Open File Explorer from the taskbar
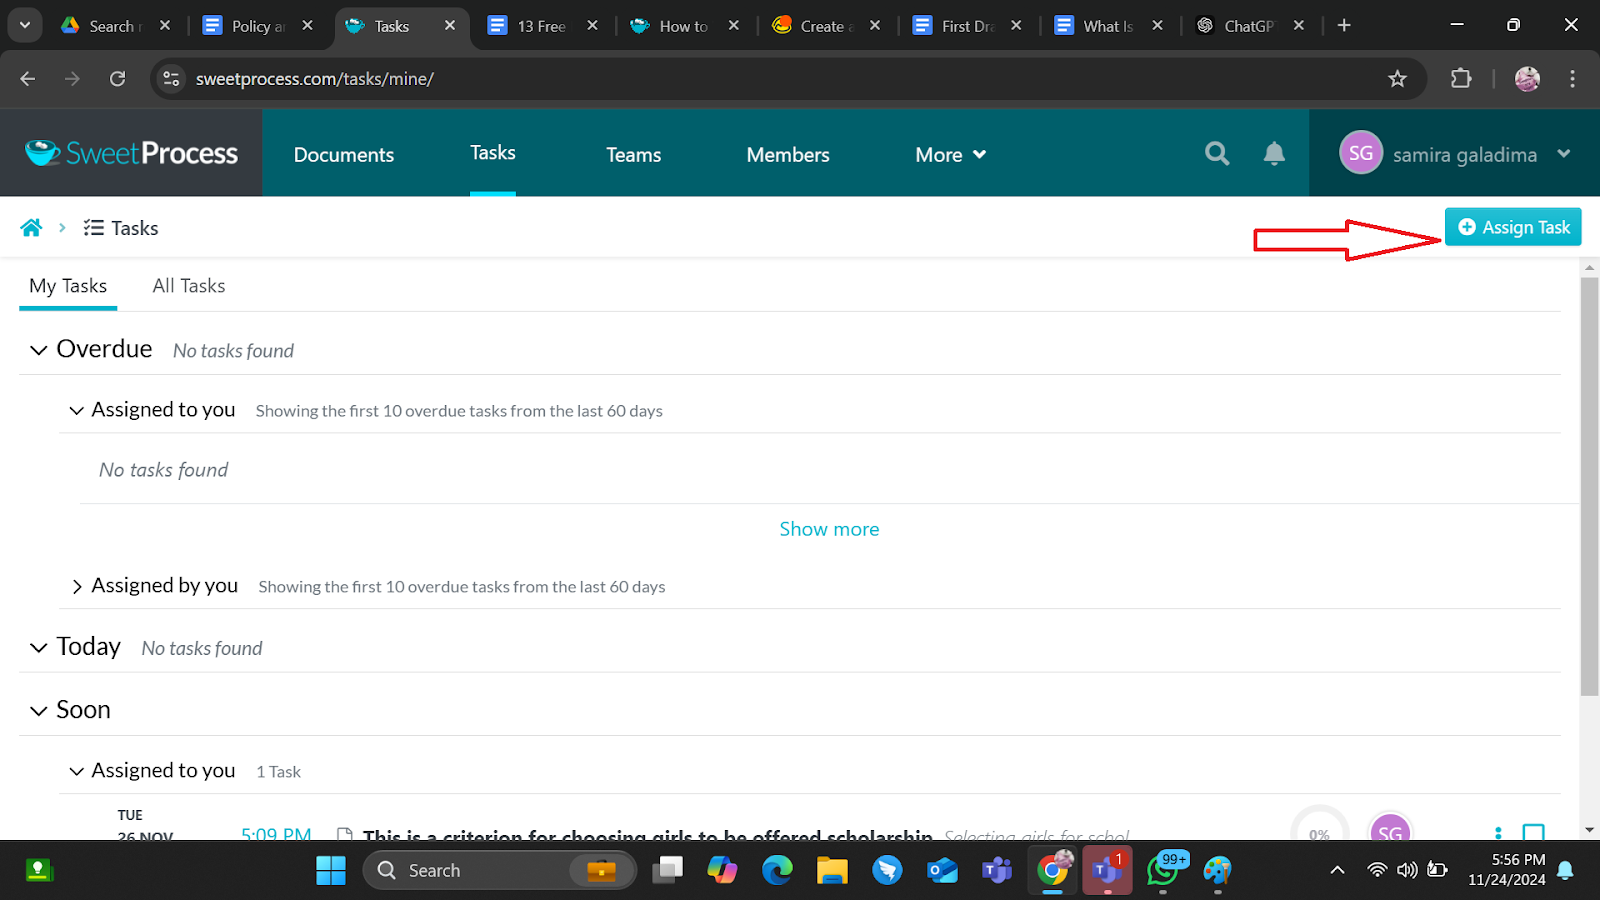This screenshot has height=900, width=1600. pos(832,870)
